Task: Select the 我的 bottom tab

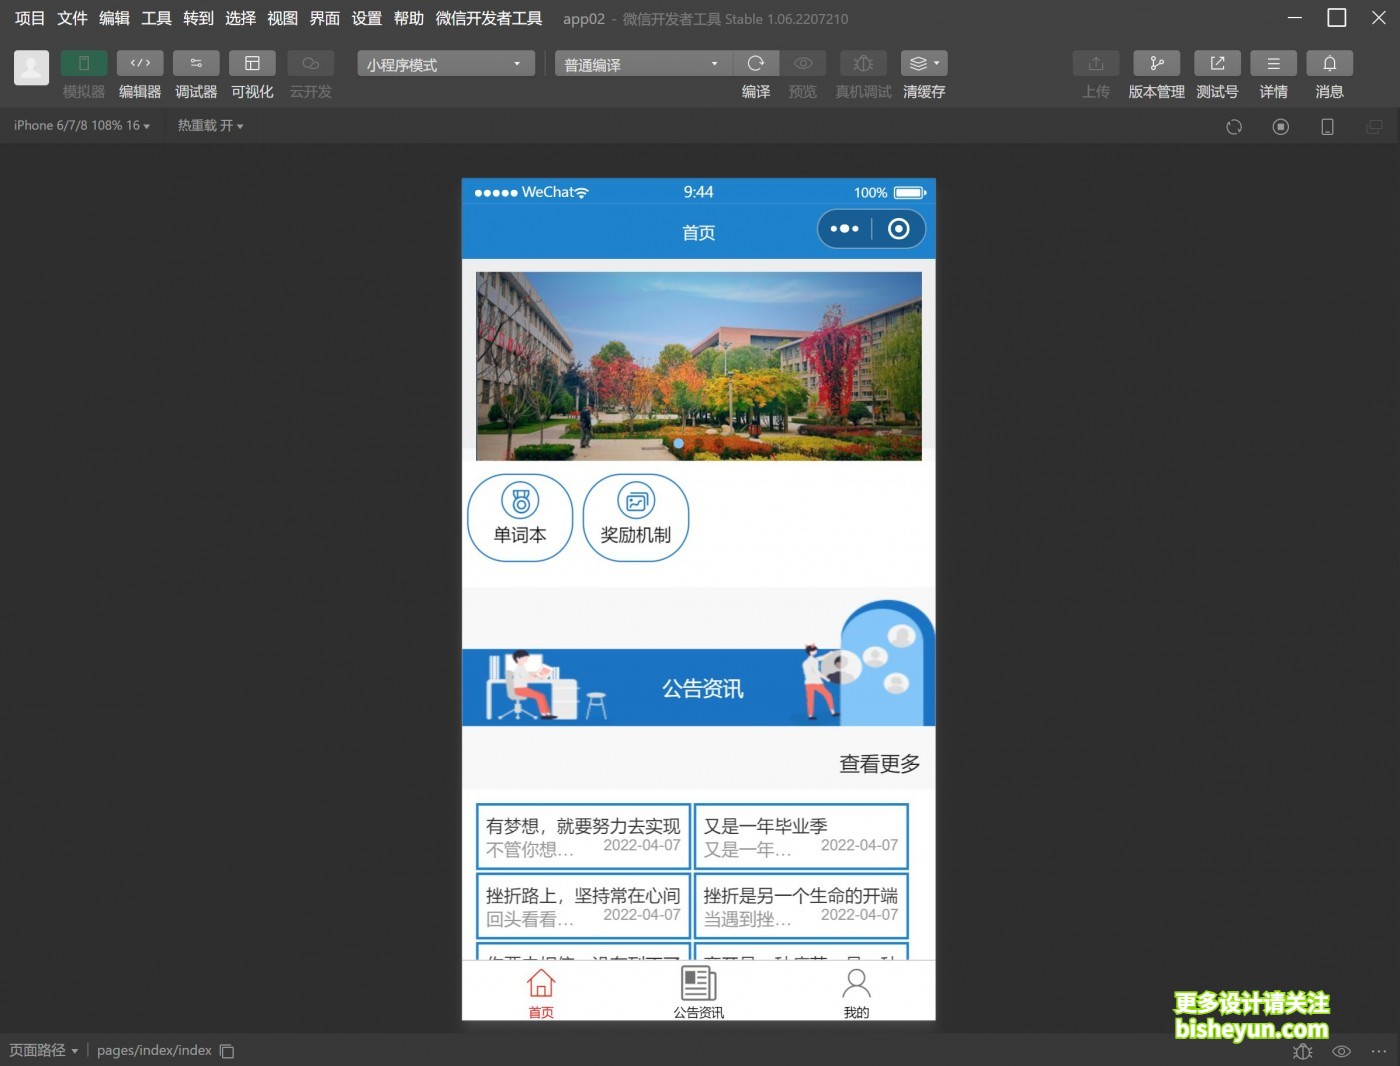Action: click(857, 993)
